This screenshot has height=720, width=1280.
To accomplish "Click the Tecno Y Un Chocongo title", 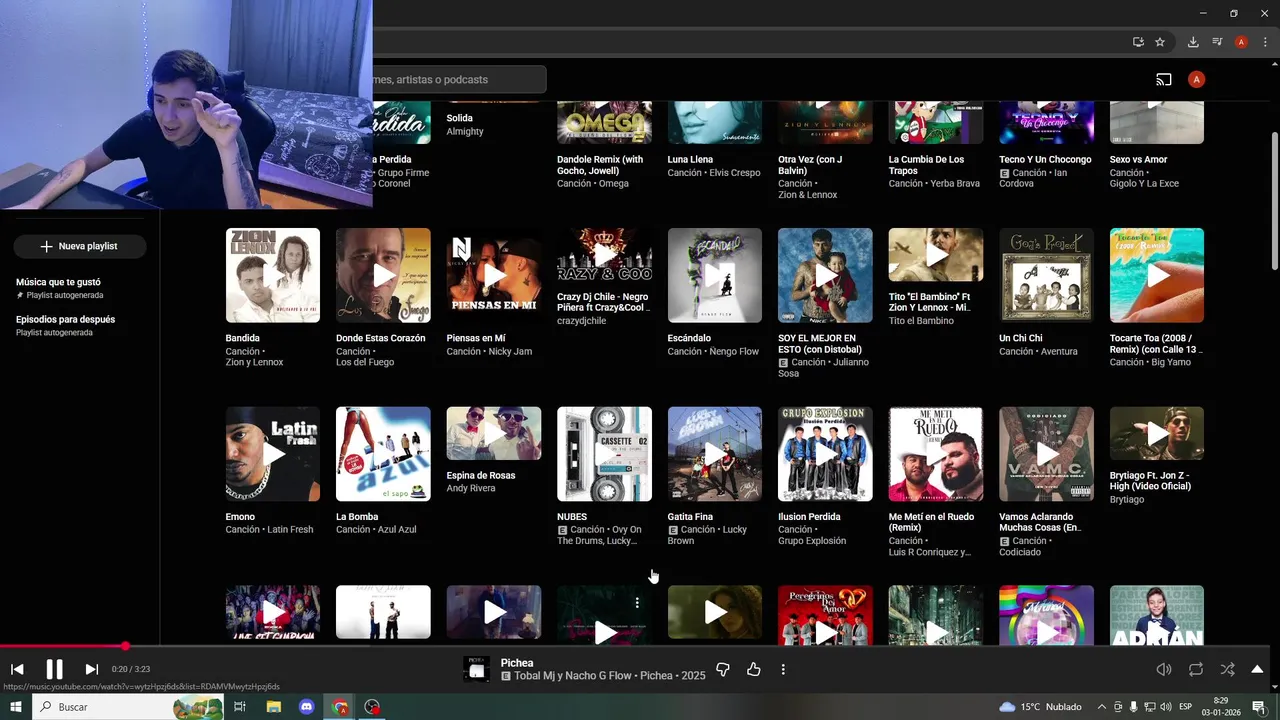I will (x=1045, y=159).
